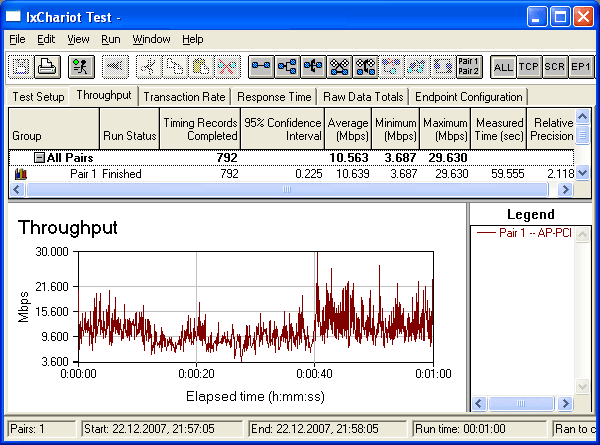Viewport: 600px width, 445px height.
Task: Switch to the Transaction Rate tab
Action: click(184, 97)
